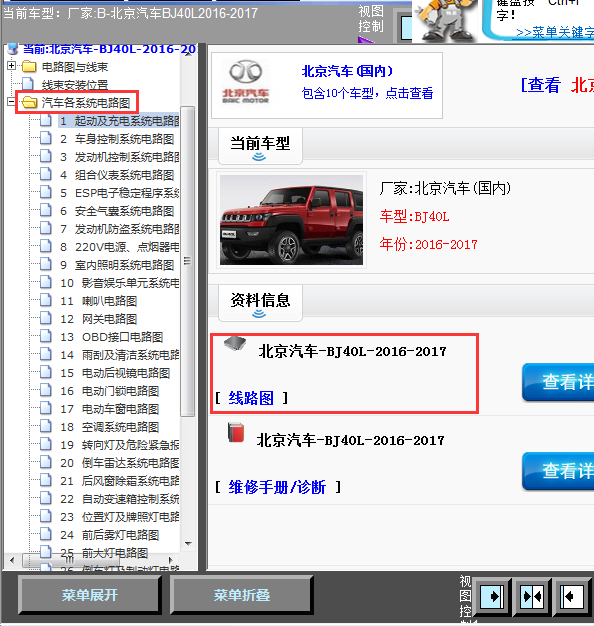Open the 线束安装位置 document item
594x626 pixels.
coord(75,85)
